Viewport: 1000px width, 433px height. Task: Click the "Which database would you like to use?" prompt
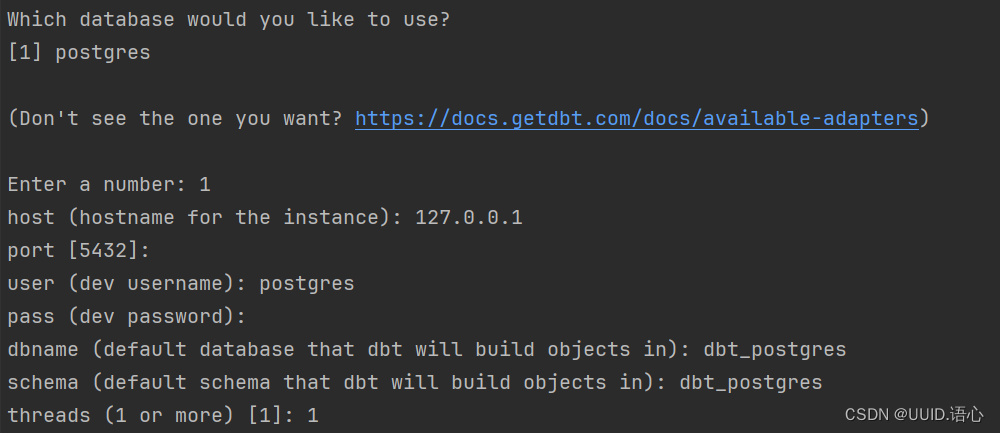pyautogui.click(x=228, y=20)
